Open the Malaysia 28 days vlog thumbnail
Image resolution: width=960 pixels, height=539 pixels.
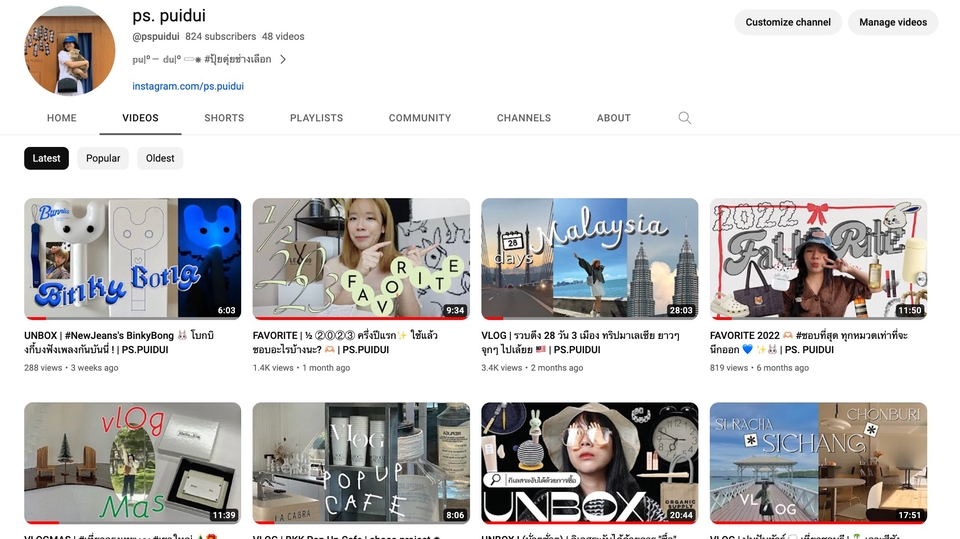click(x=590, y=258)
